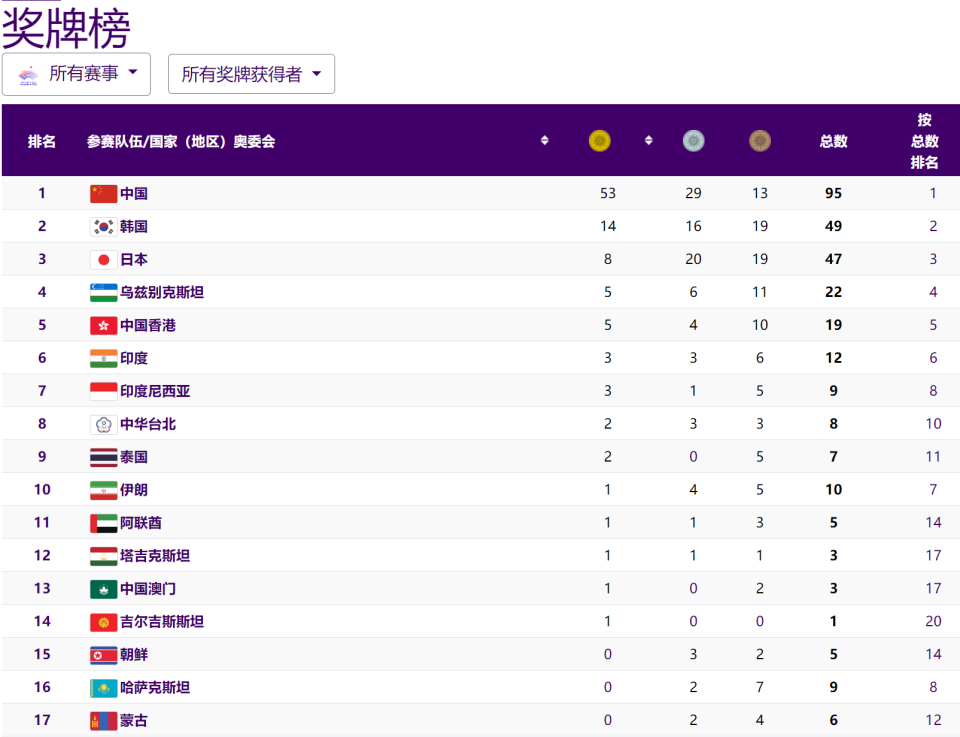The width and height of the screenshot is (960, 737).
Task: Click the China flag icon
Action: coord(103,193)
